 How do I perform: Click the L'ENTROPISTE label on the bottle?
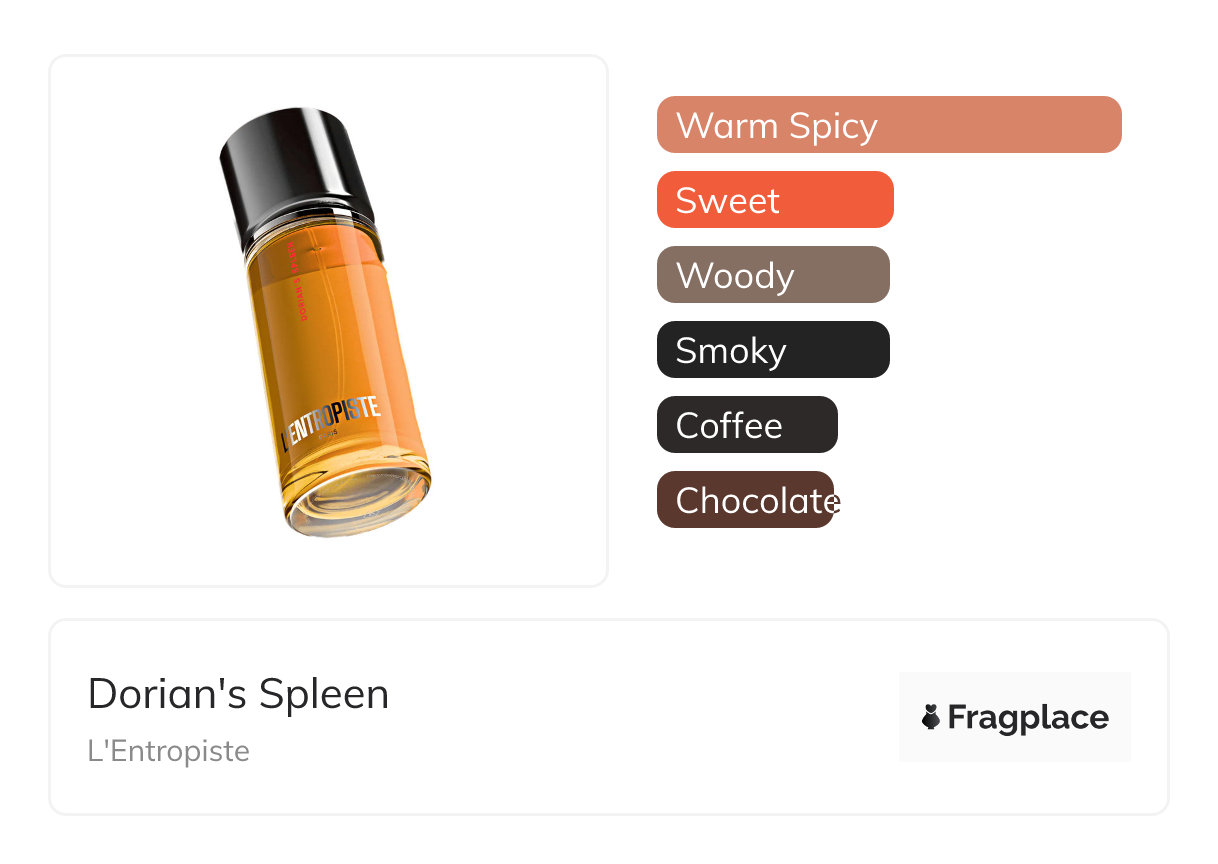click(330, 420)
